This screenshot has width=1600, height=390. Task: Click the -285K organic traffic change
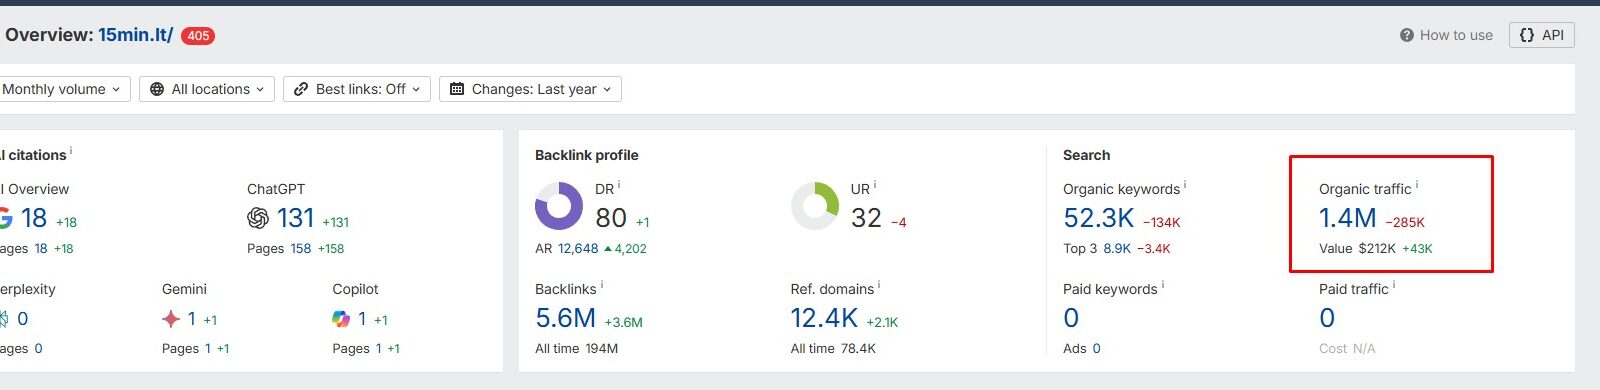click(1405, 223)
